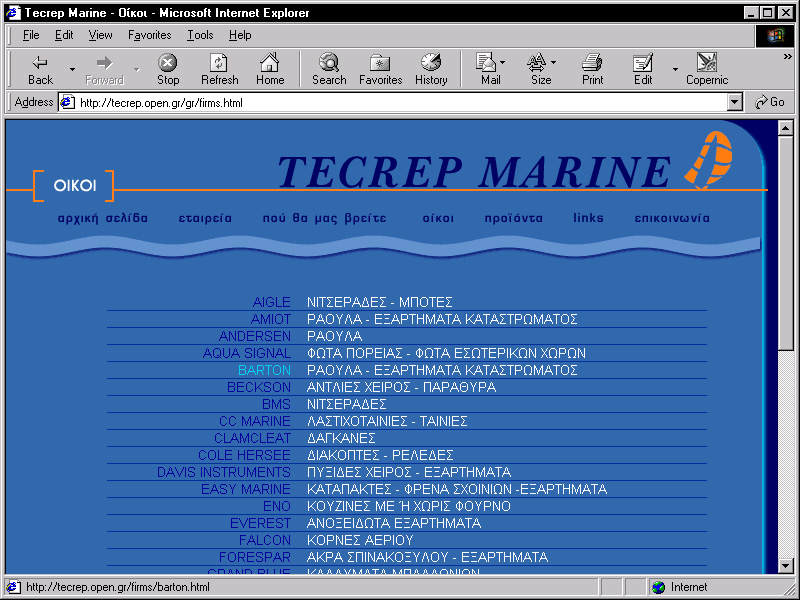Open the EASY MARINE firm link
The width and height of the screenshot is (800, 600).
point(245,489)
